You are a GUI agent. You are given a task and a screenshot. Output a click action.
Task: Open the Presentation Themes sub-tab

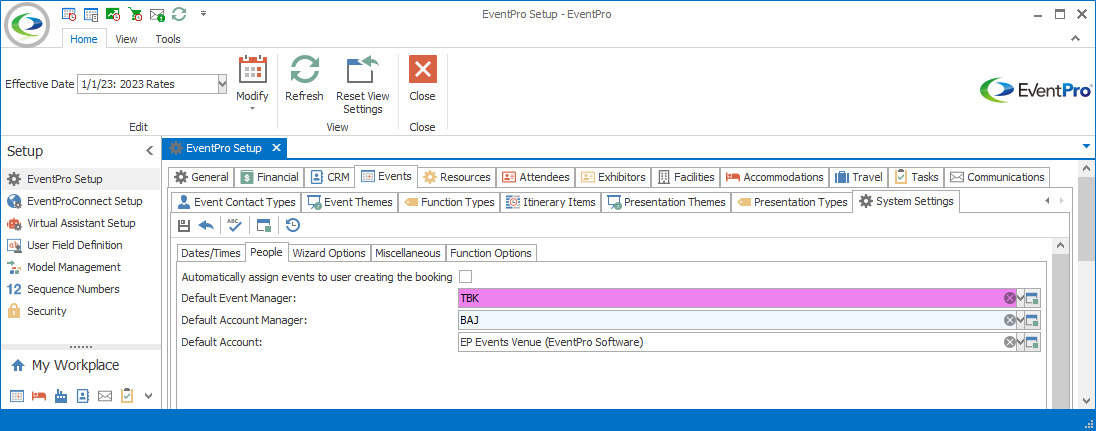coord(666,202)
